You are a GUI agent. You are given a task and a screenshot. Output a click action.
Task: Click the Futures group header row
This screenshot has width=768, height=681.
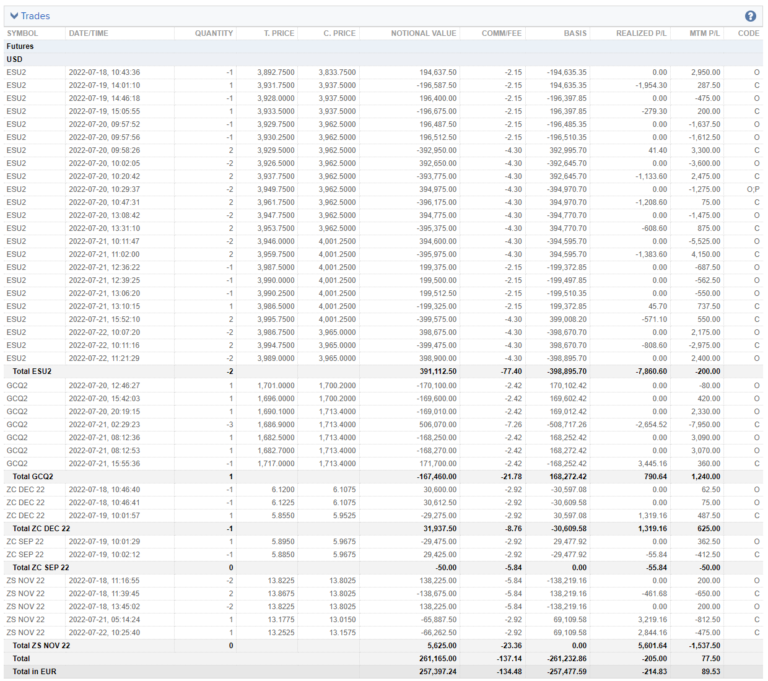[x=20, y=46]
